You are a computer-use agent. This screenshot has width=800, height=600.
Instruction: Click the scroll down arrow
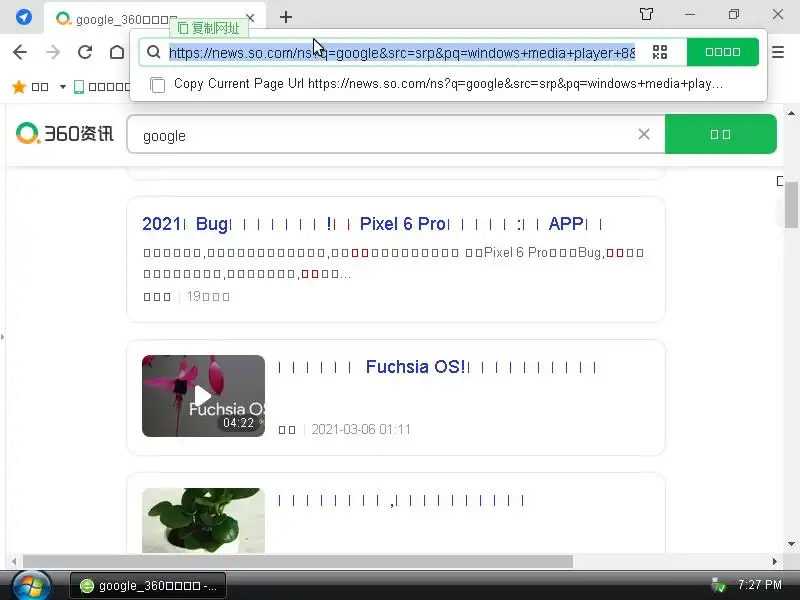pos(791,544)
